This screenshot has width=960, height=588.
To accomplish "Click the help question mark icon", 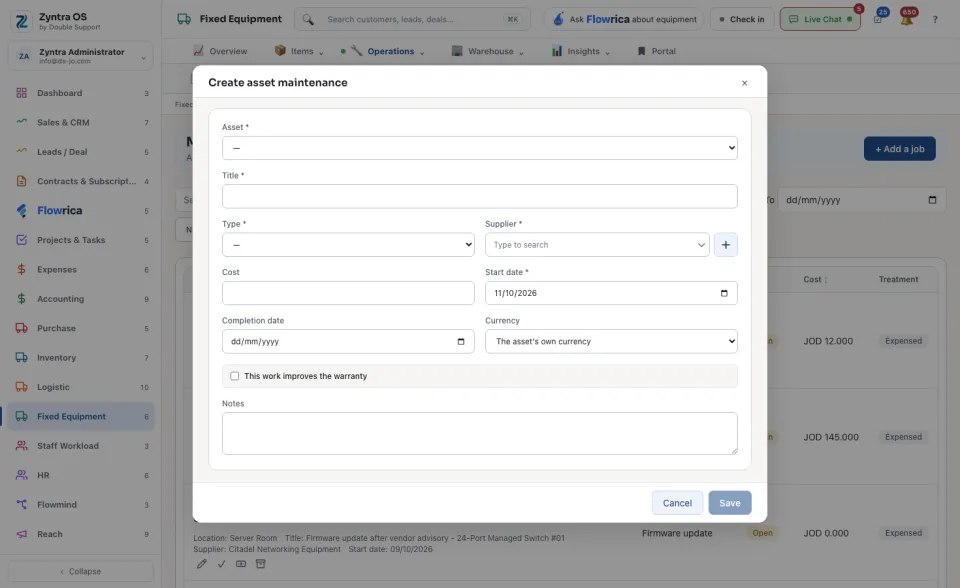I will pyautogui.click(x=935, y=20).
